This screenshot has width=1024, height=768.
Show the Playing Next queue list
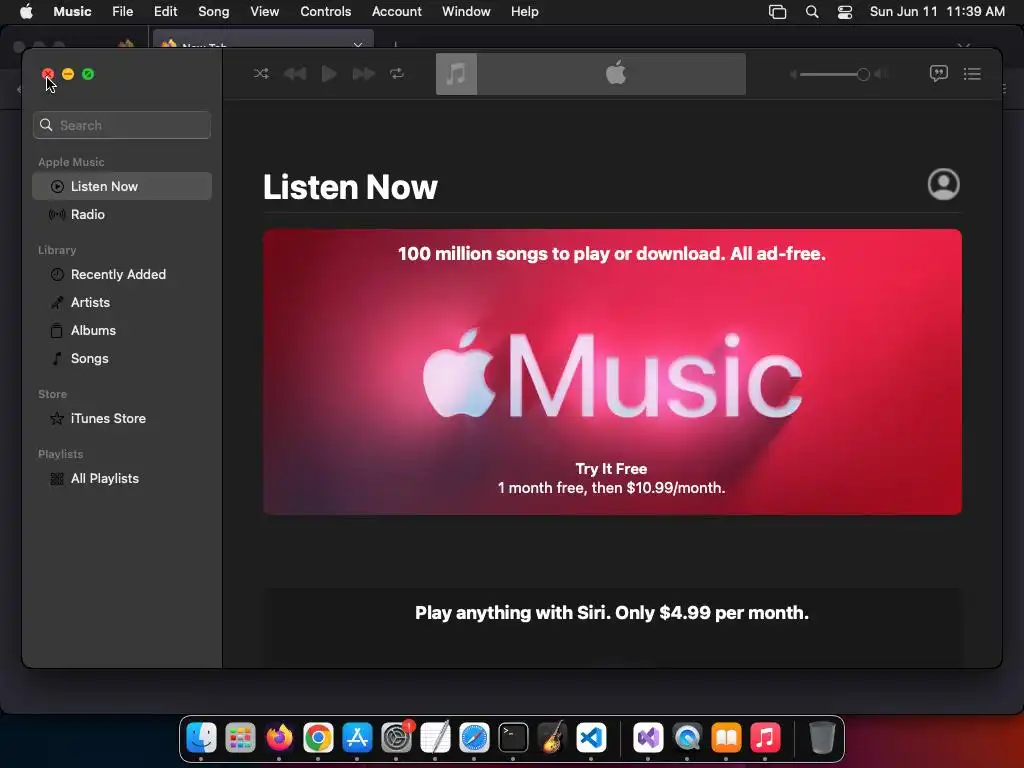coord(972,74)
